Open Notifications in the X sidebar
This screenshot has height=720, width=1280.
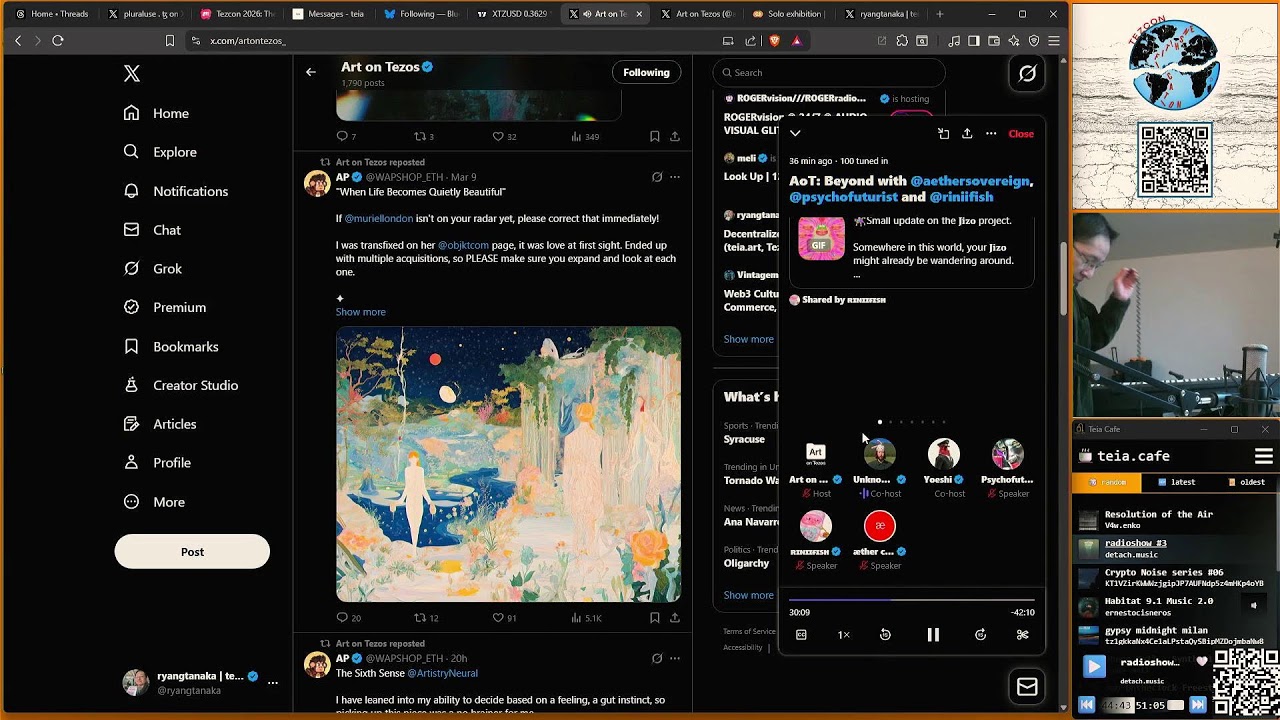176,191
